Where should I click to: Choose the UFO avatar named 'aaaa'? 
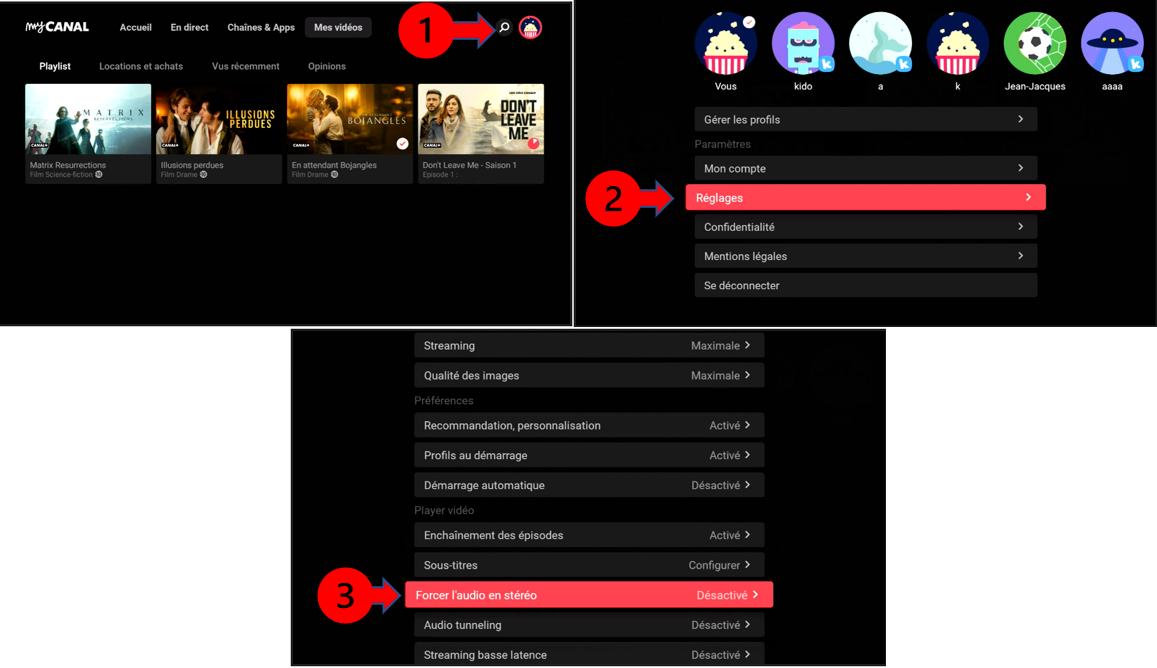coord(1112,44)
